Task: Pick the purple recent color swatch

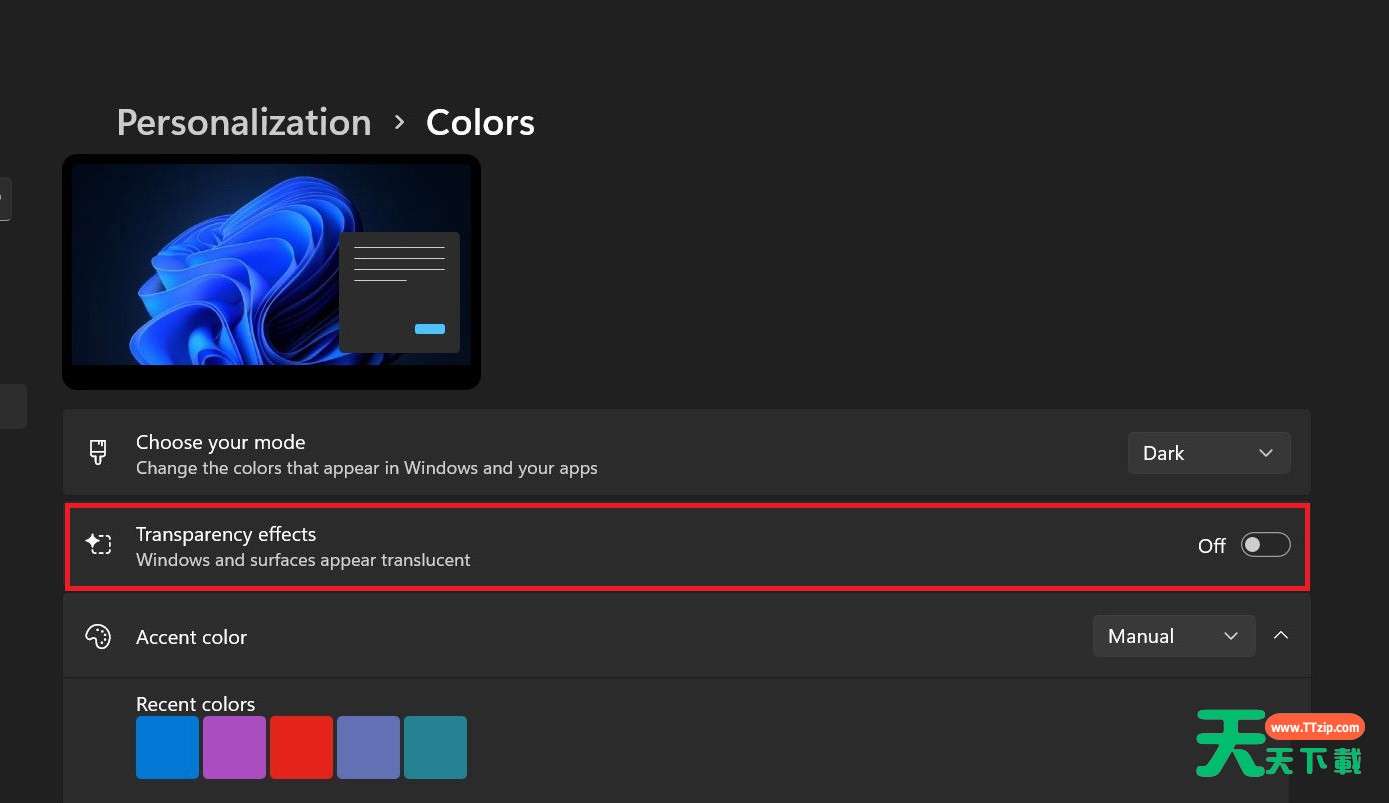Action: click(234, 747)
